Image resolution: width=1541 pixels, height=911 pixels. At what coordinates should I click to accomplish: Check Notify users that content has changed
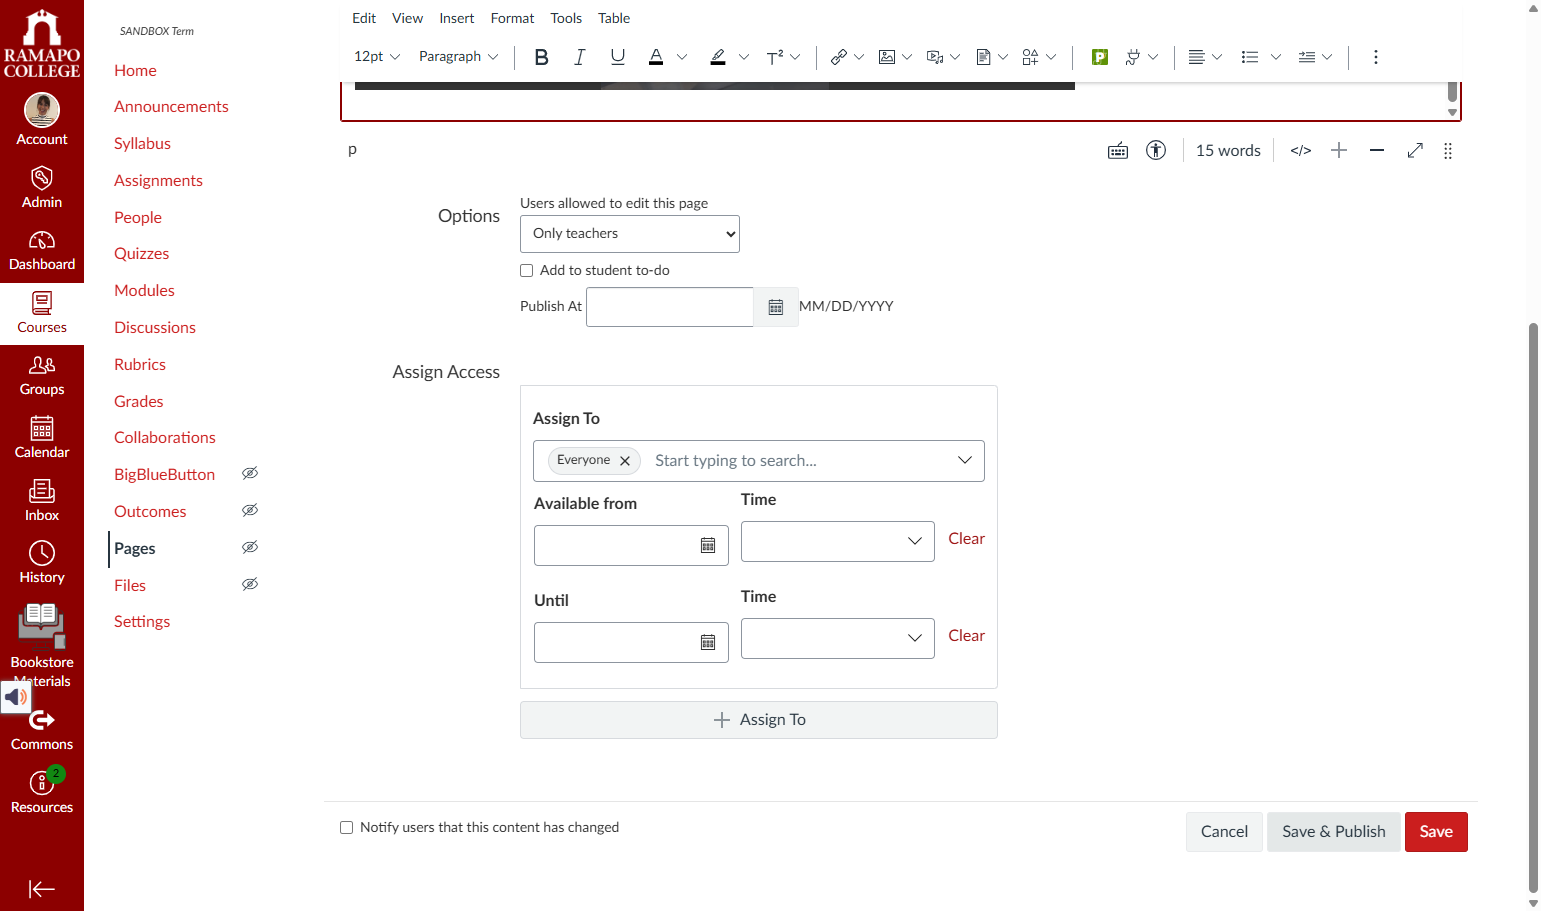(x=347, y=828)
